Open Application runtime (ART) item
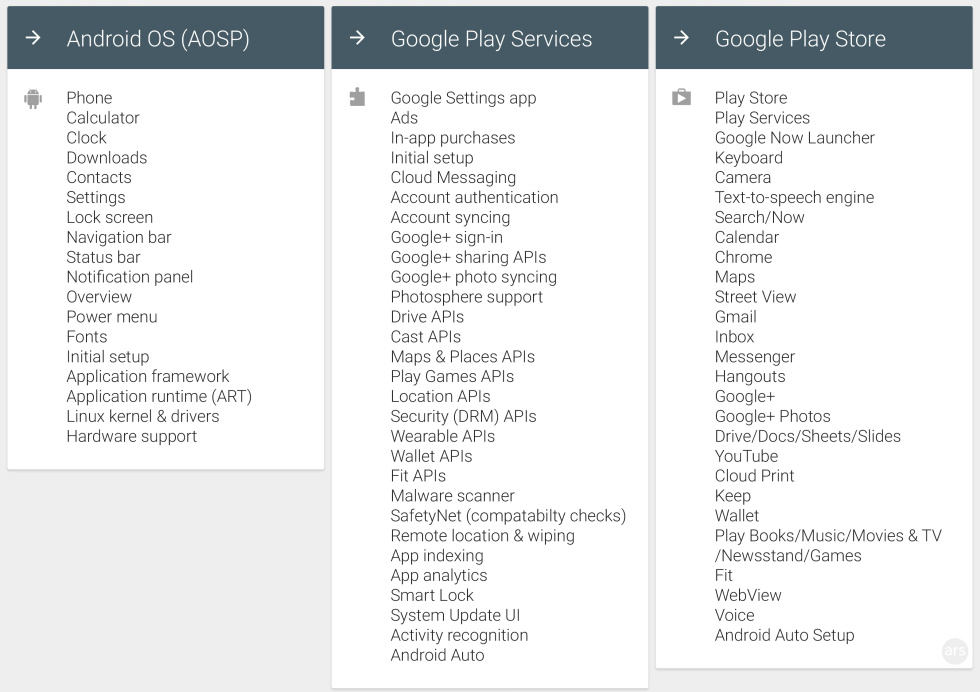 159,396
